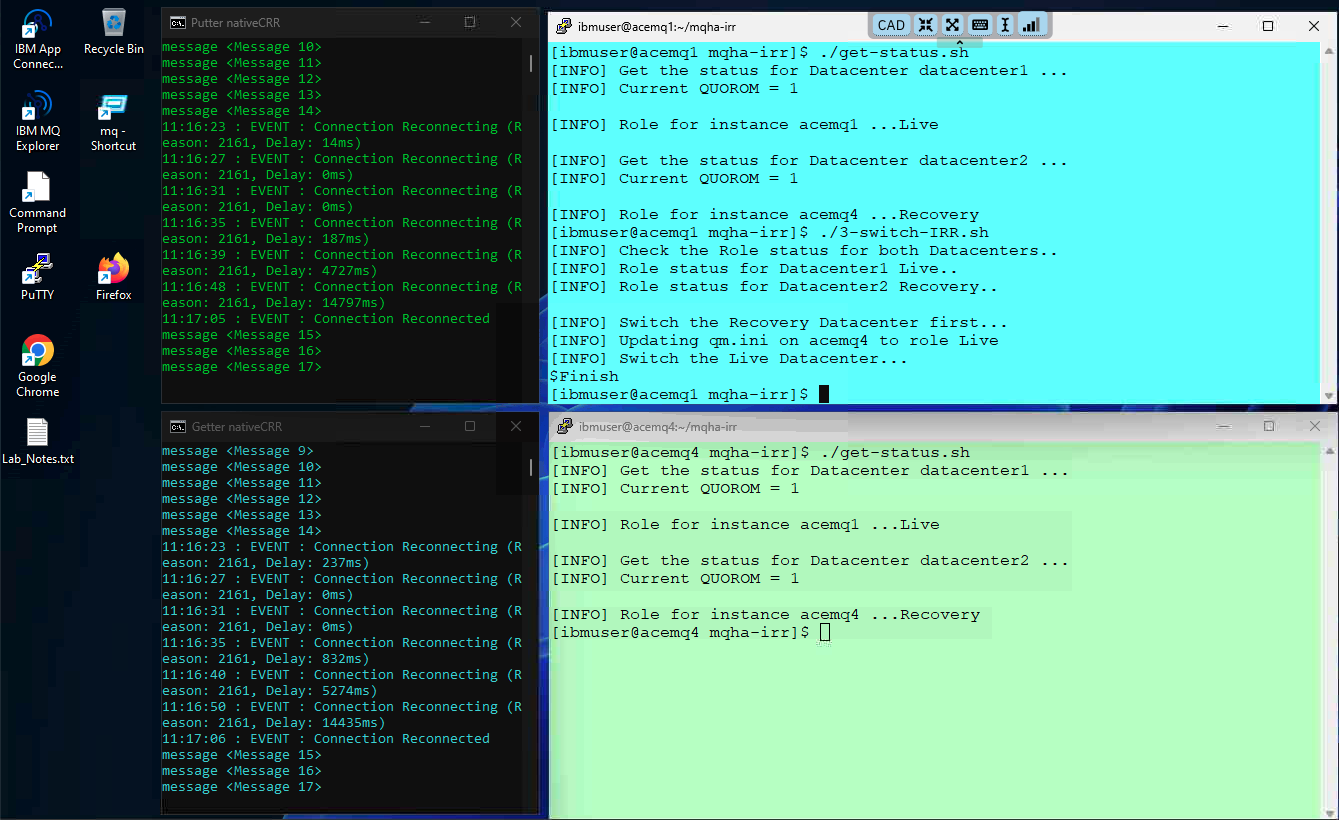
Task: Click 'Check the Role status for both Datacenters..' line
Action: click(804, 250)
